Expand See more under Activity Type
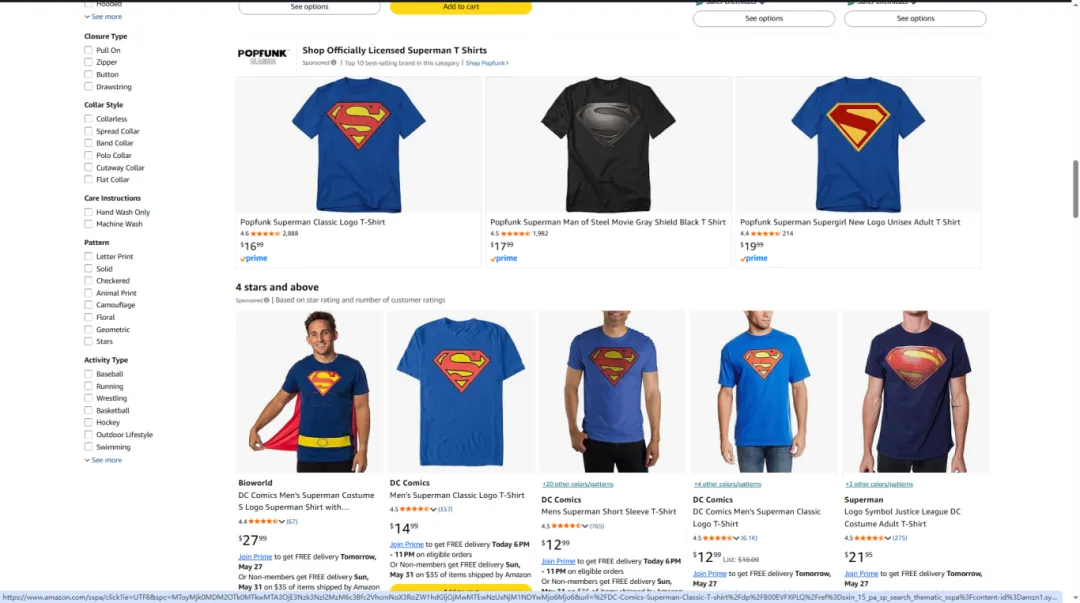Screen dimensions: 1080x603 (103, 460)
